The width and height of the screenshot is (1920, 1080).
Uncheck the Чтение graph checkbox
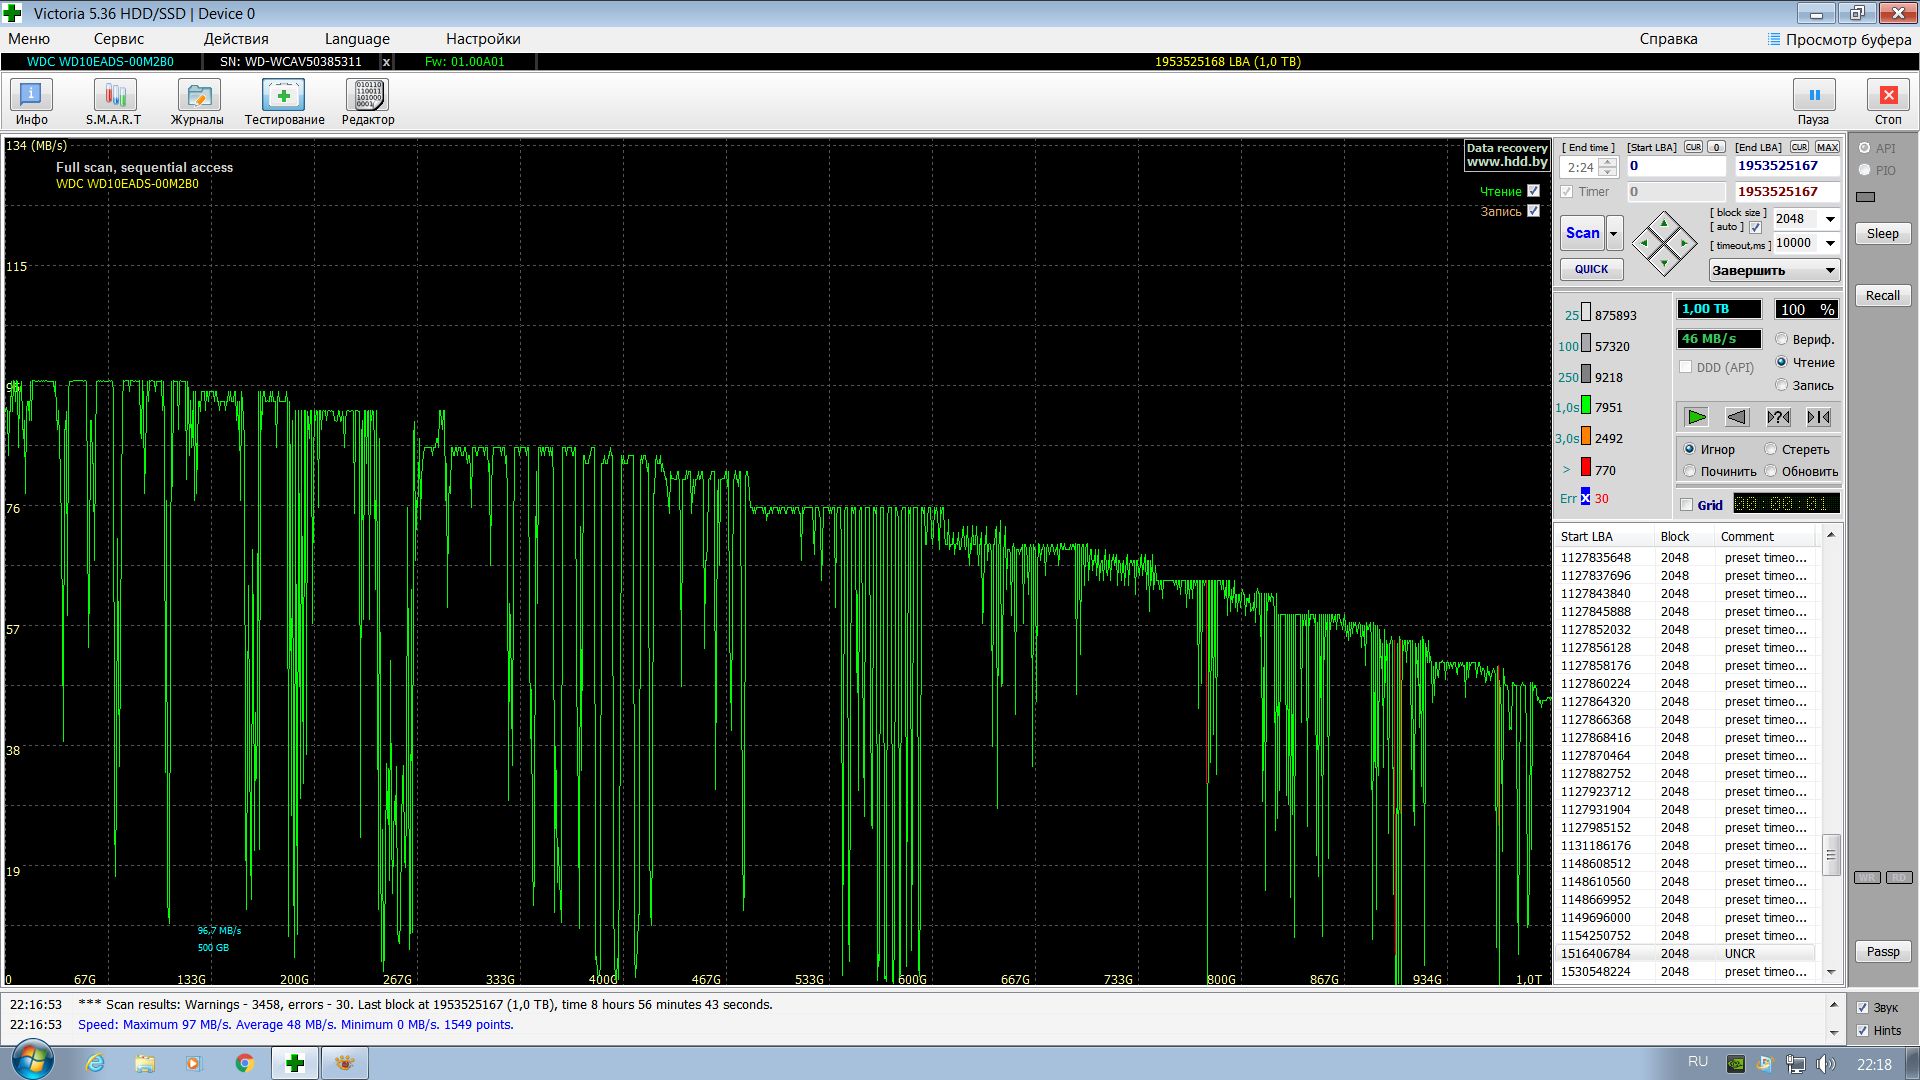click(x=1533, y=191)
